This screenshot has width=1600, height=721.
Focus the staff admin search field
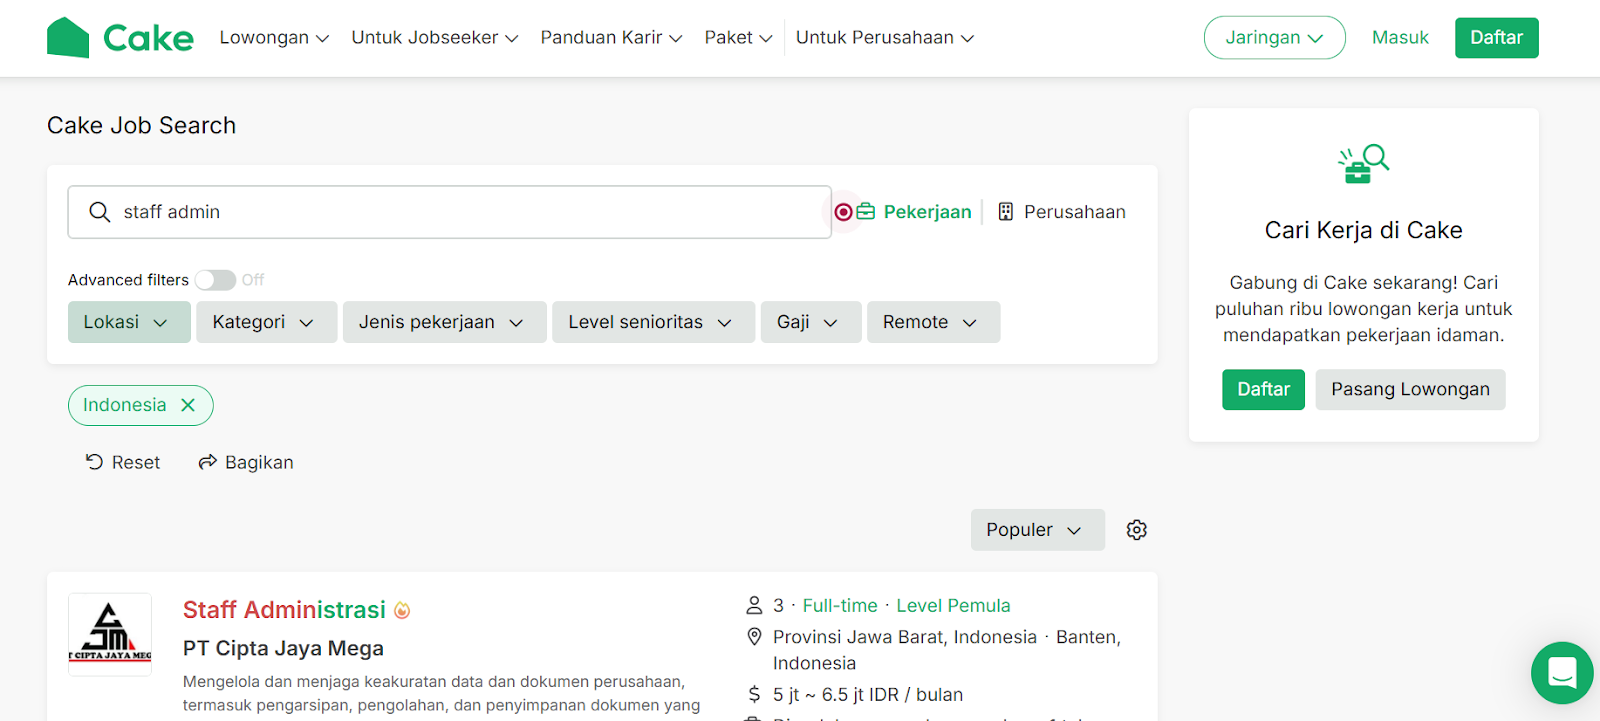click(x=450, y=212)
